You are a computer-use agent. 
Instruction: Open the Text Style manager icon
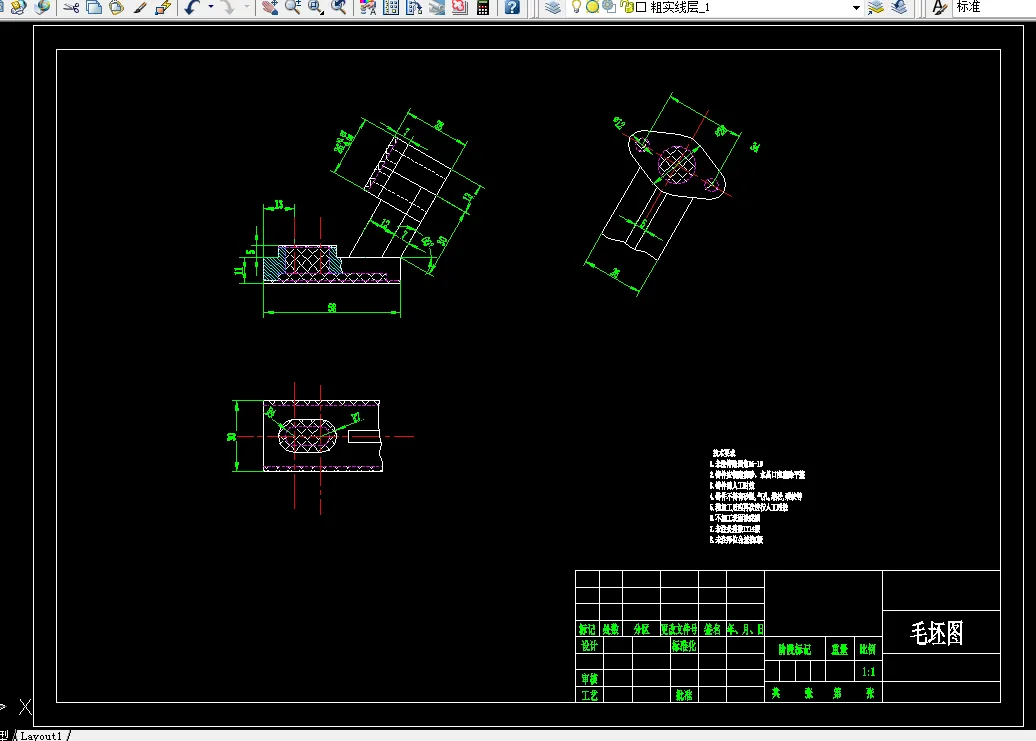tap(940, 7)
